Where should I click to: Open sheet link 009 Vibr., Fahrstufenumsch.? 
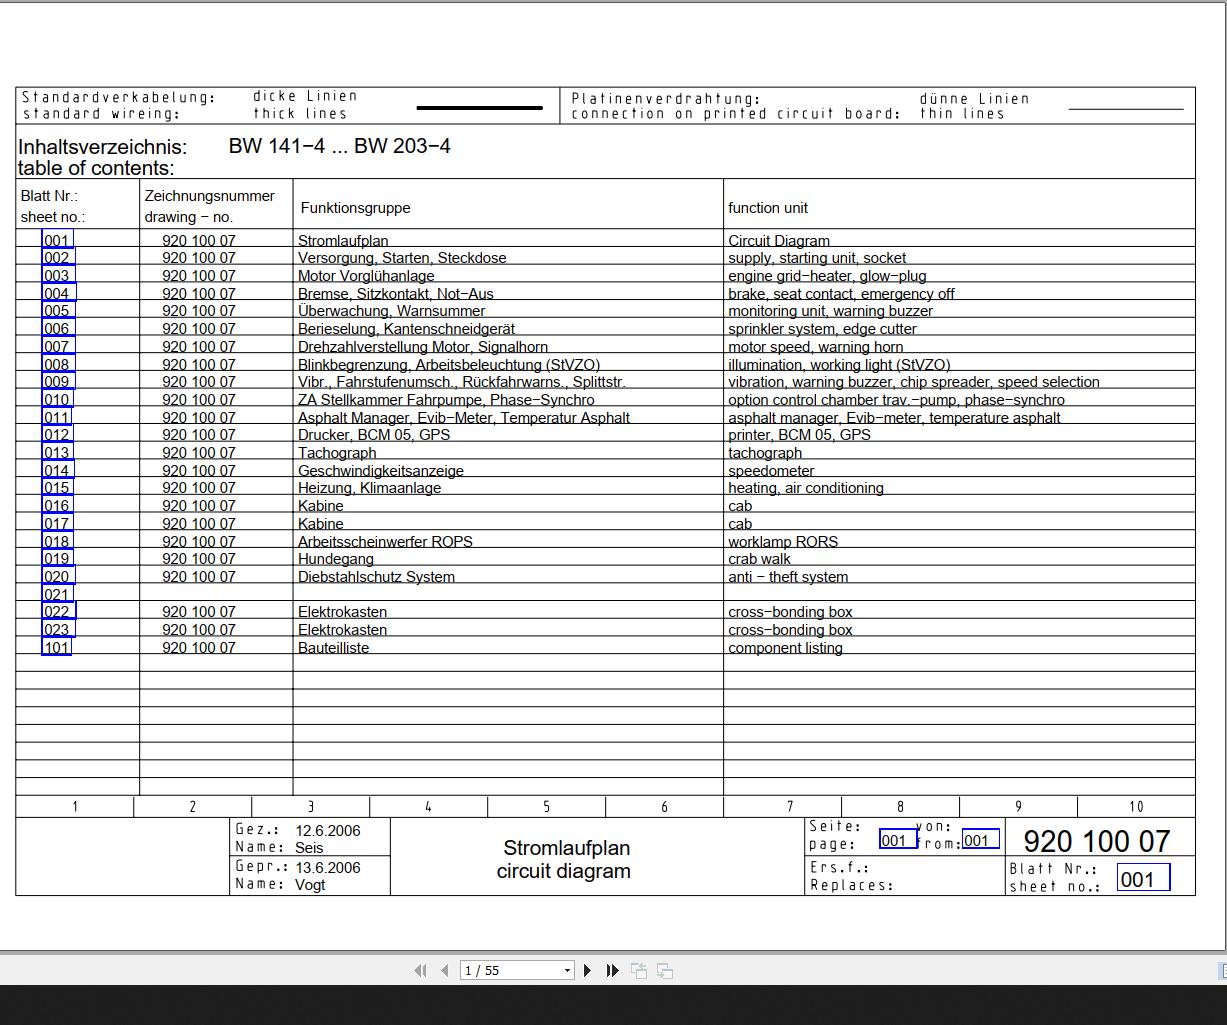click(x=57, y=382)
